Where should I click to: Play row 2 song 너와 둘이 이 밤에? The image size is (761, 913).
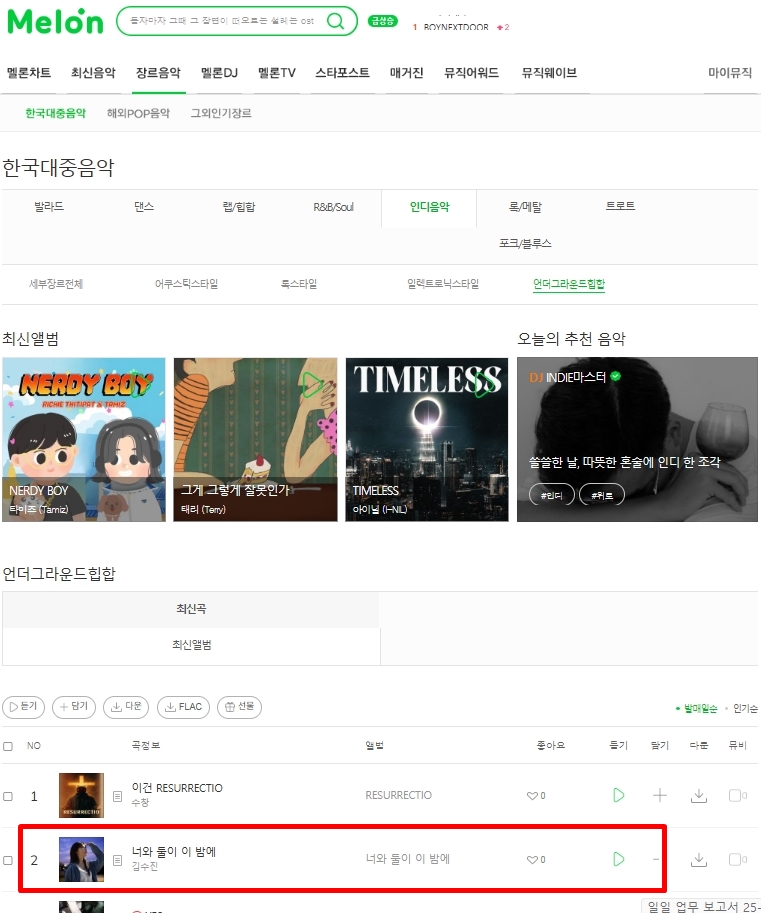(618, 859)
